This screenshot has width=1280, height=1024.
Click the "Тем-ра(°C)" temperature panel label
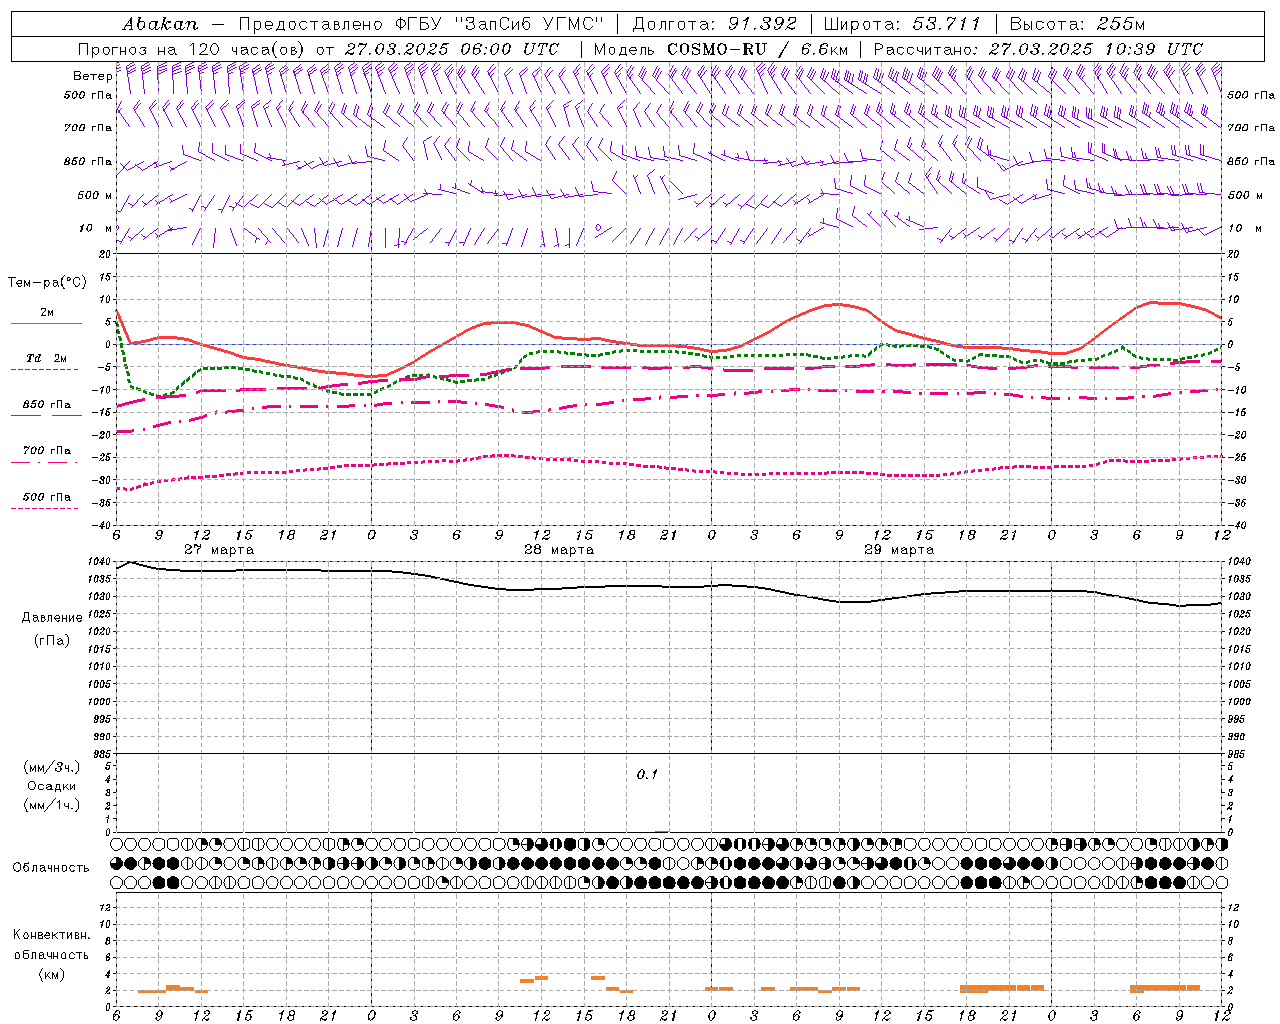pos(47,283)
